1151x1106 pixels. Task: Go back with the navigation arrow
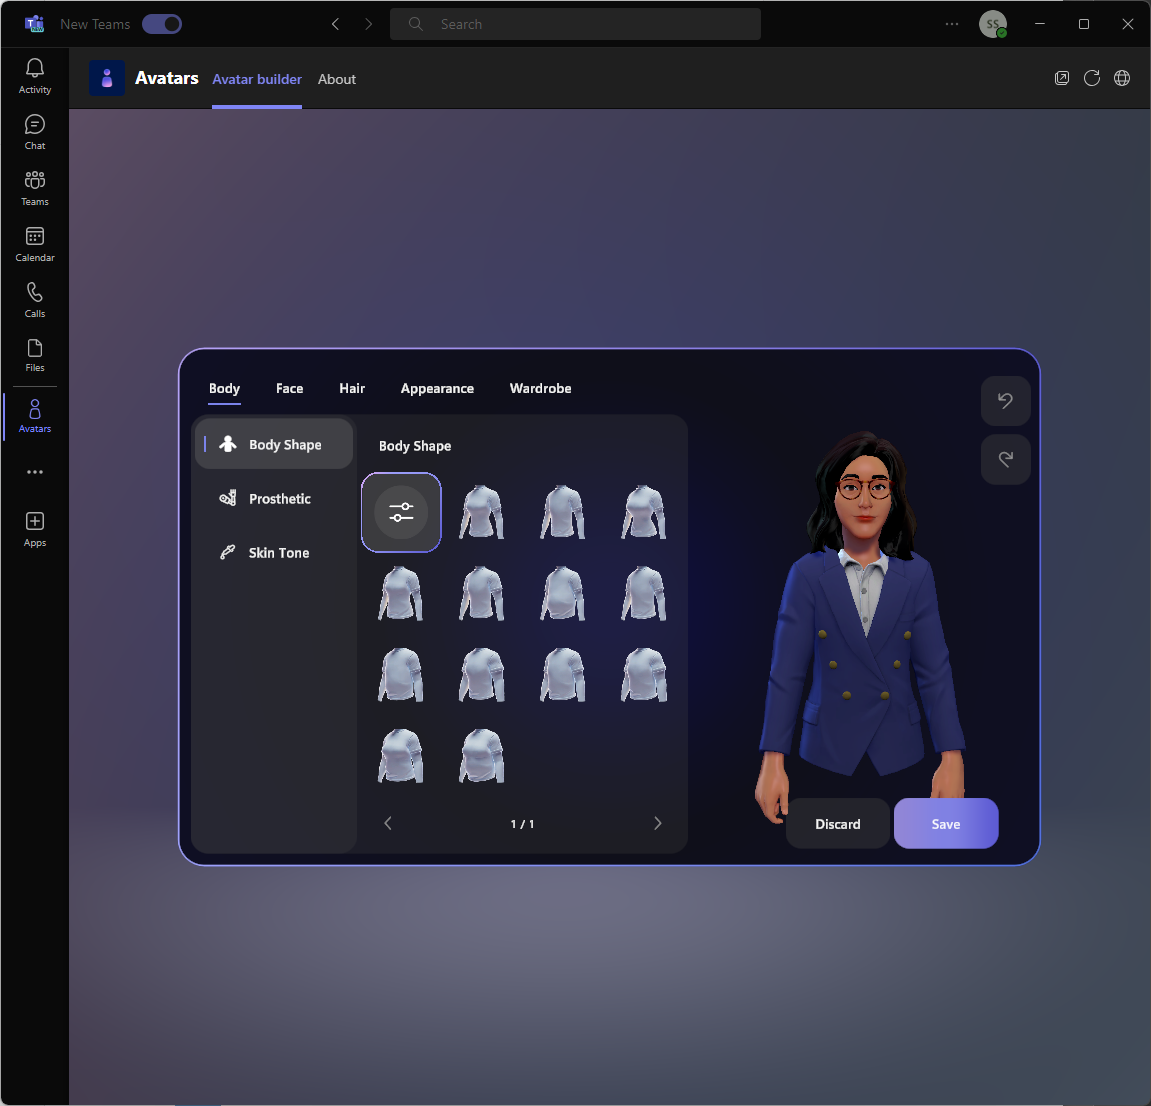335,24
